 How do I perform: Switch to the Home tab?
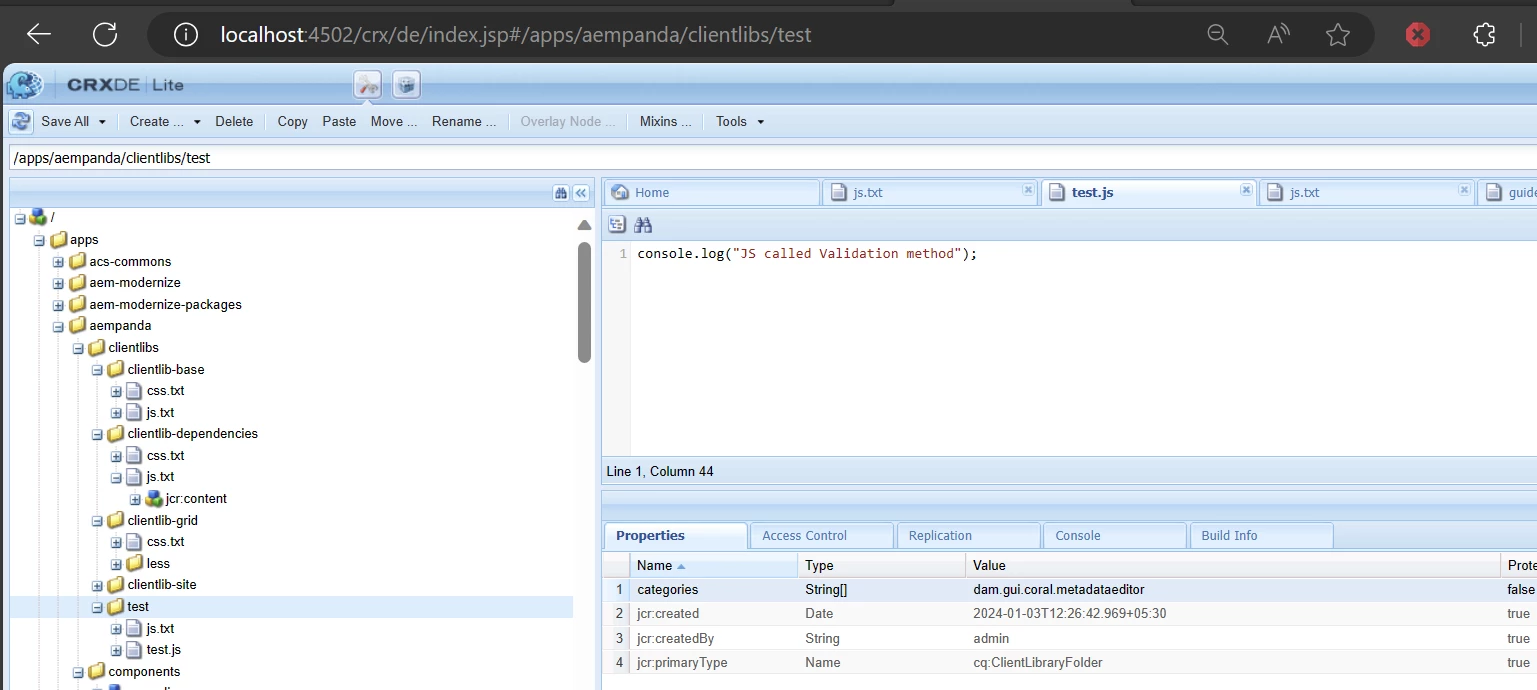pos(711,192)
